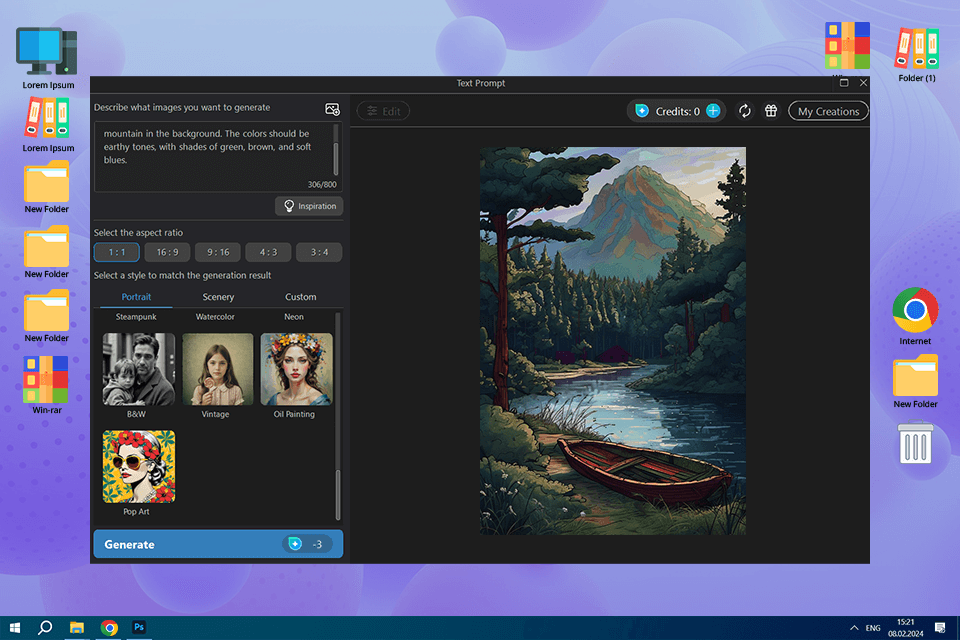Select the Internet Chrome desktop icon
Image resolution: width=960 pixels, height=640 pixels.
click(915, 316)
